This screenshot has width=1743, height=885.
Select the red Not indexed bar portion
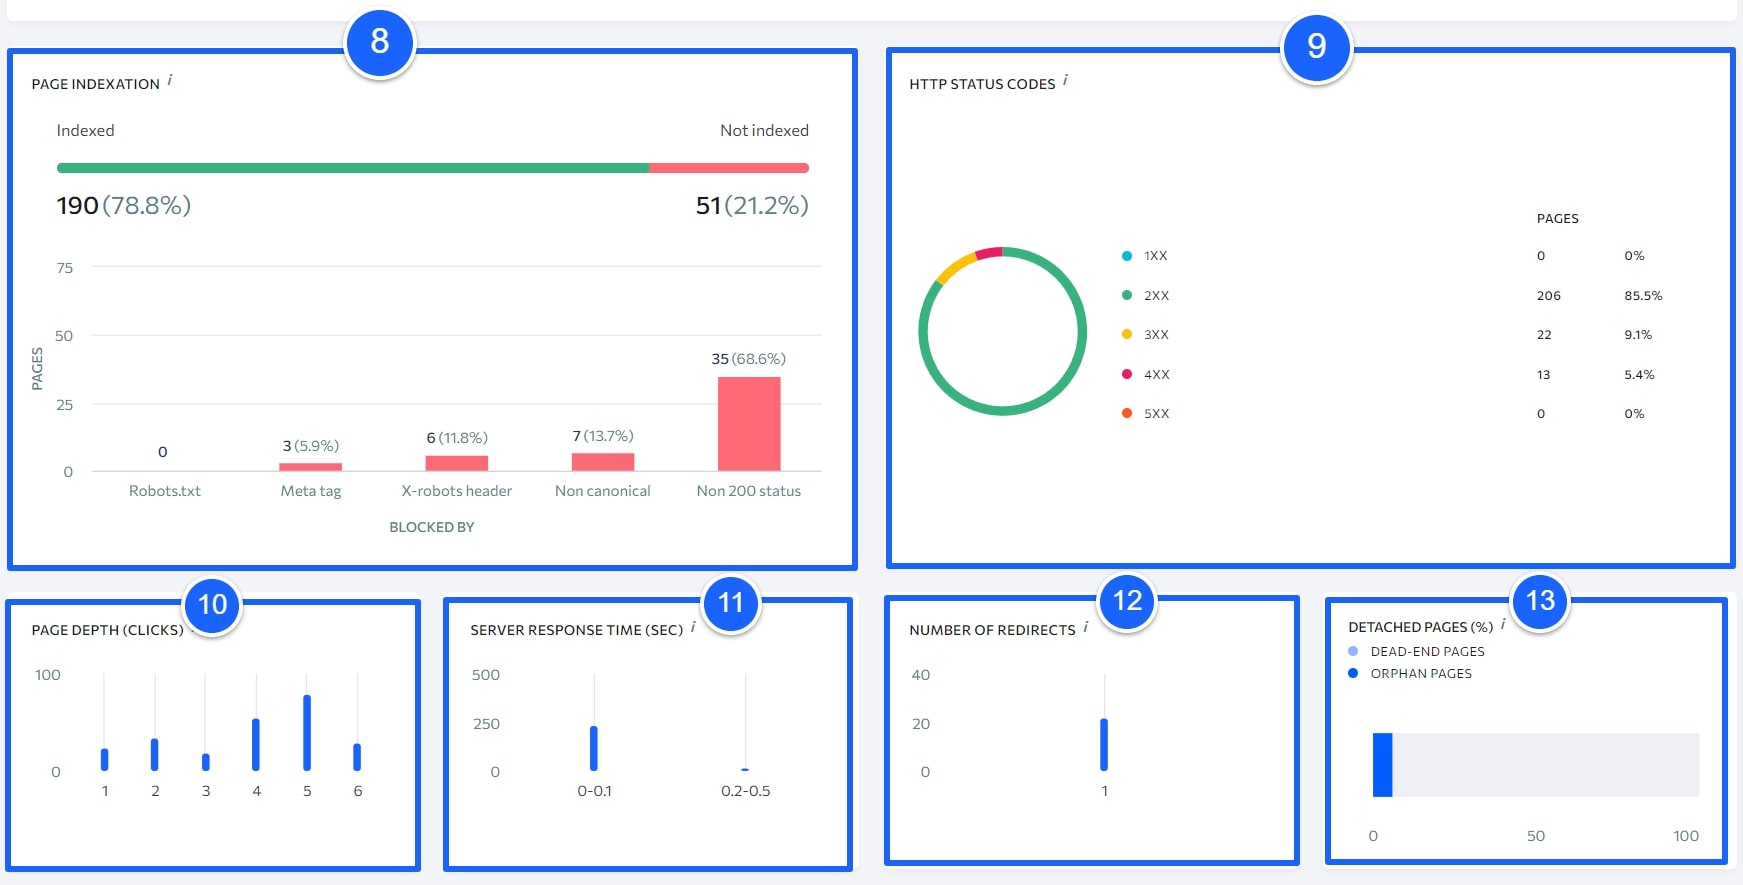729,168
